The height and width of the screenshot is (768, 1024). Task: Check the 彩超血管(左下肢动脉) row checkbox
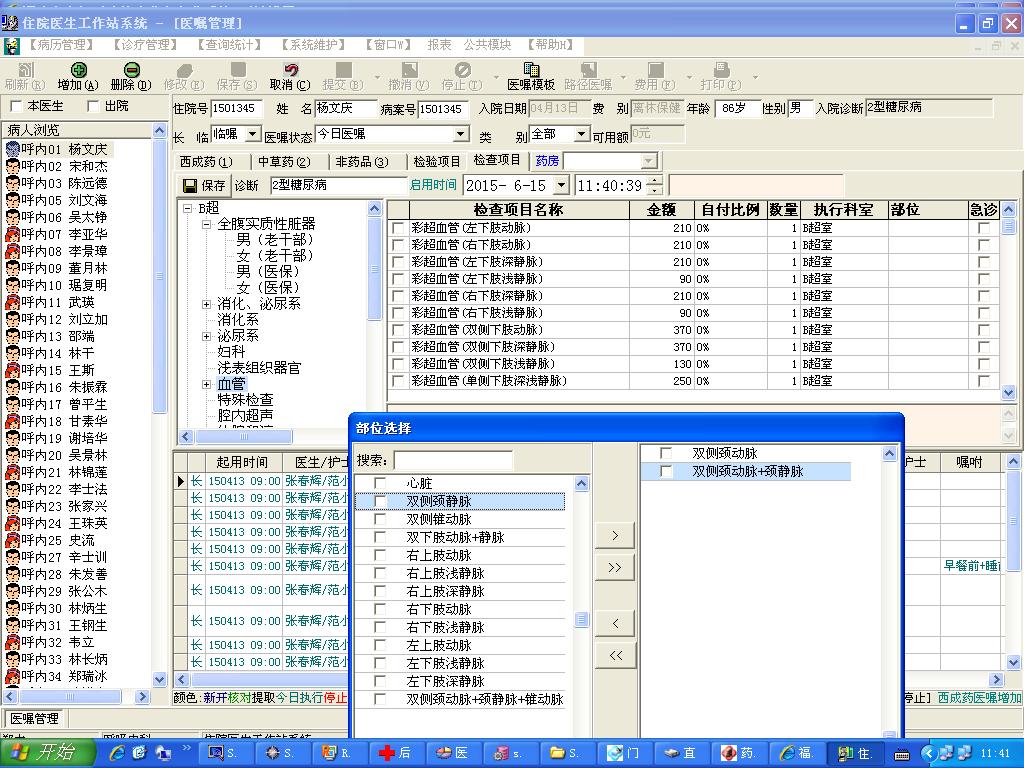pos(398,228)
